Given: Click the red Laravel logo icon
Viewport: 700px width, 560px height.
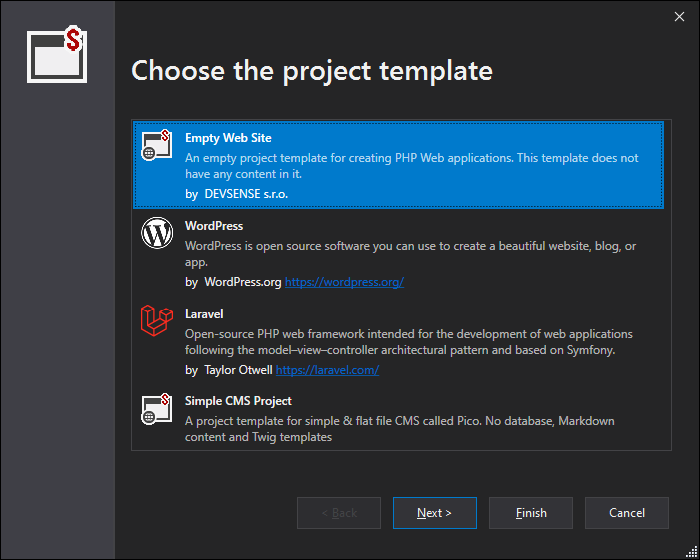Looking at the screenshot, I should pyautogui.click(x=157, y=320).
